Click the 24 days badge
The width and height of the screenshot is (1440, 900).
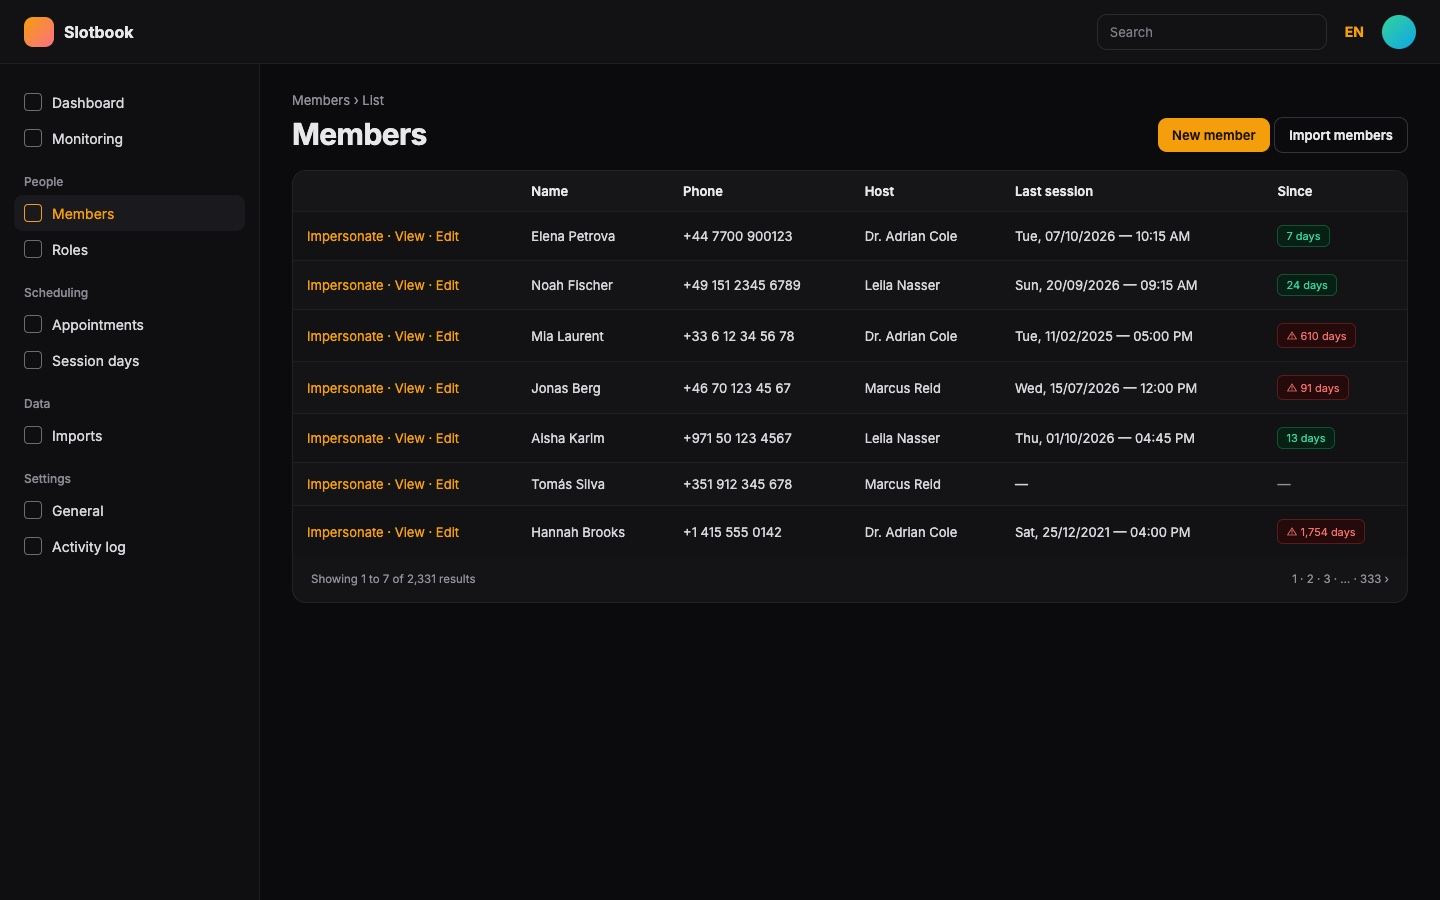pos(1306,285)
